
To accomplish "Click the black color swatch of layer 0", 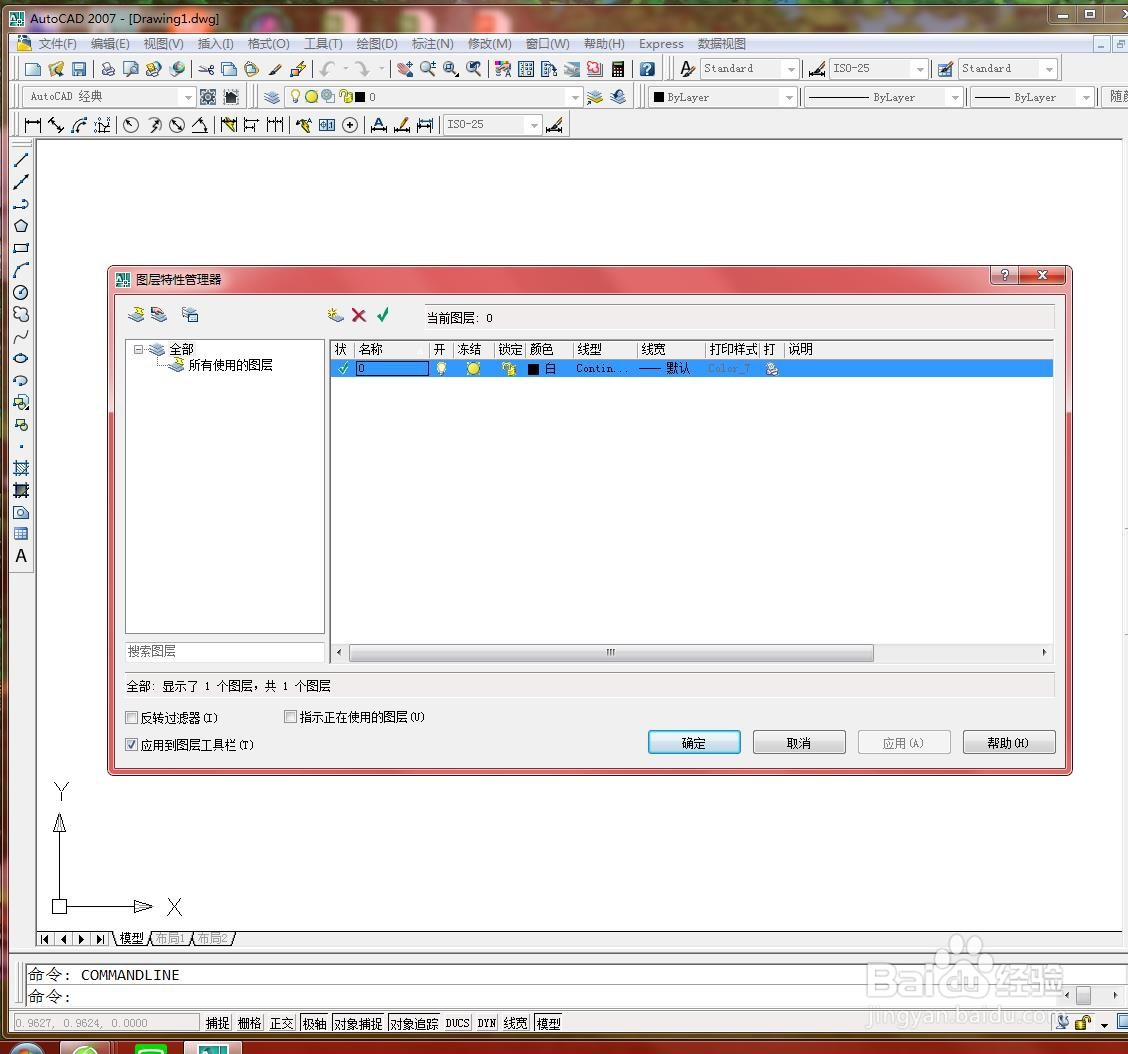I will click(533, 369).
